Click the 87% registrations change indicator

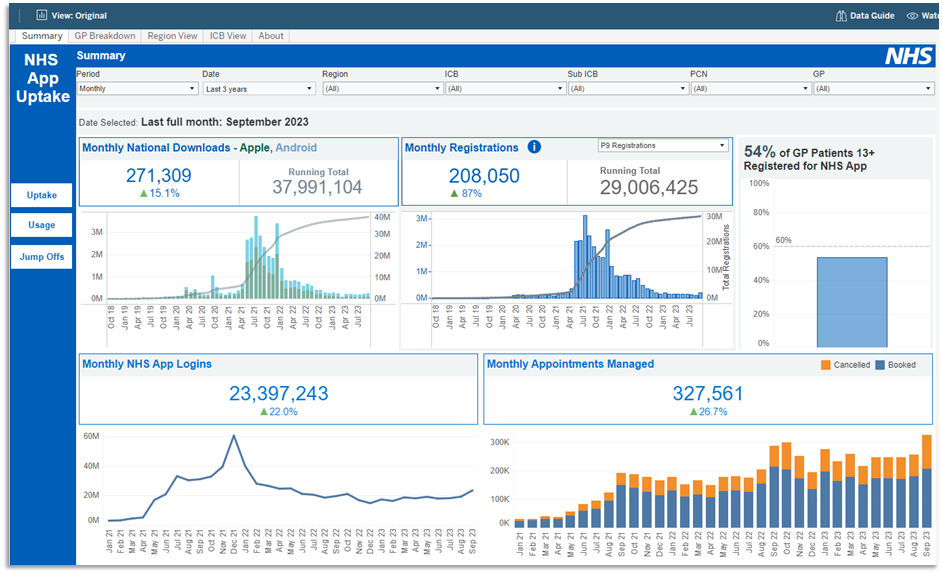pos(466,193)
